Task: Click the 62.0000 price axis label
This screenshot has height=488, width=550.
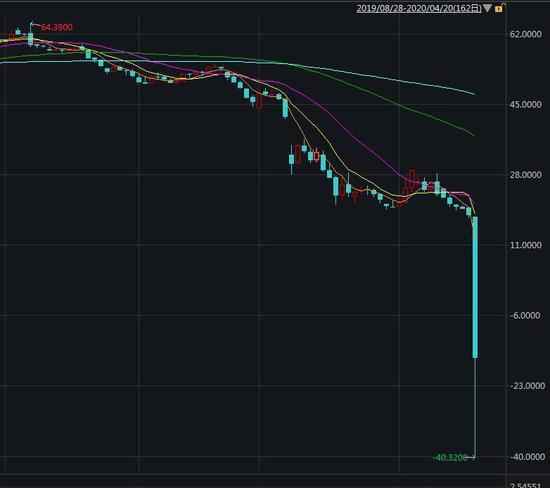Action: pos(525,34)
